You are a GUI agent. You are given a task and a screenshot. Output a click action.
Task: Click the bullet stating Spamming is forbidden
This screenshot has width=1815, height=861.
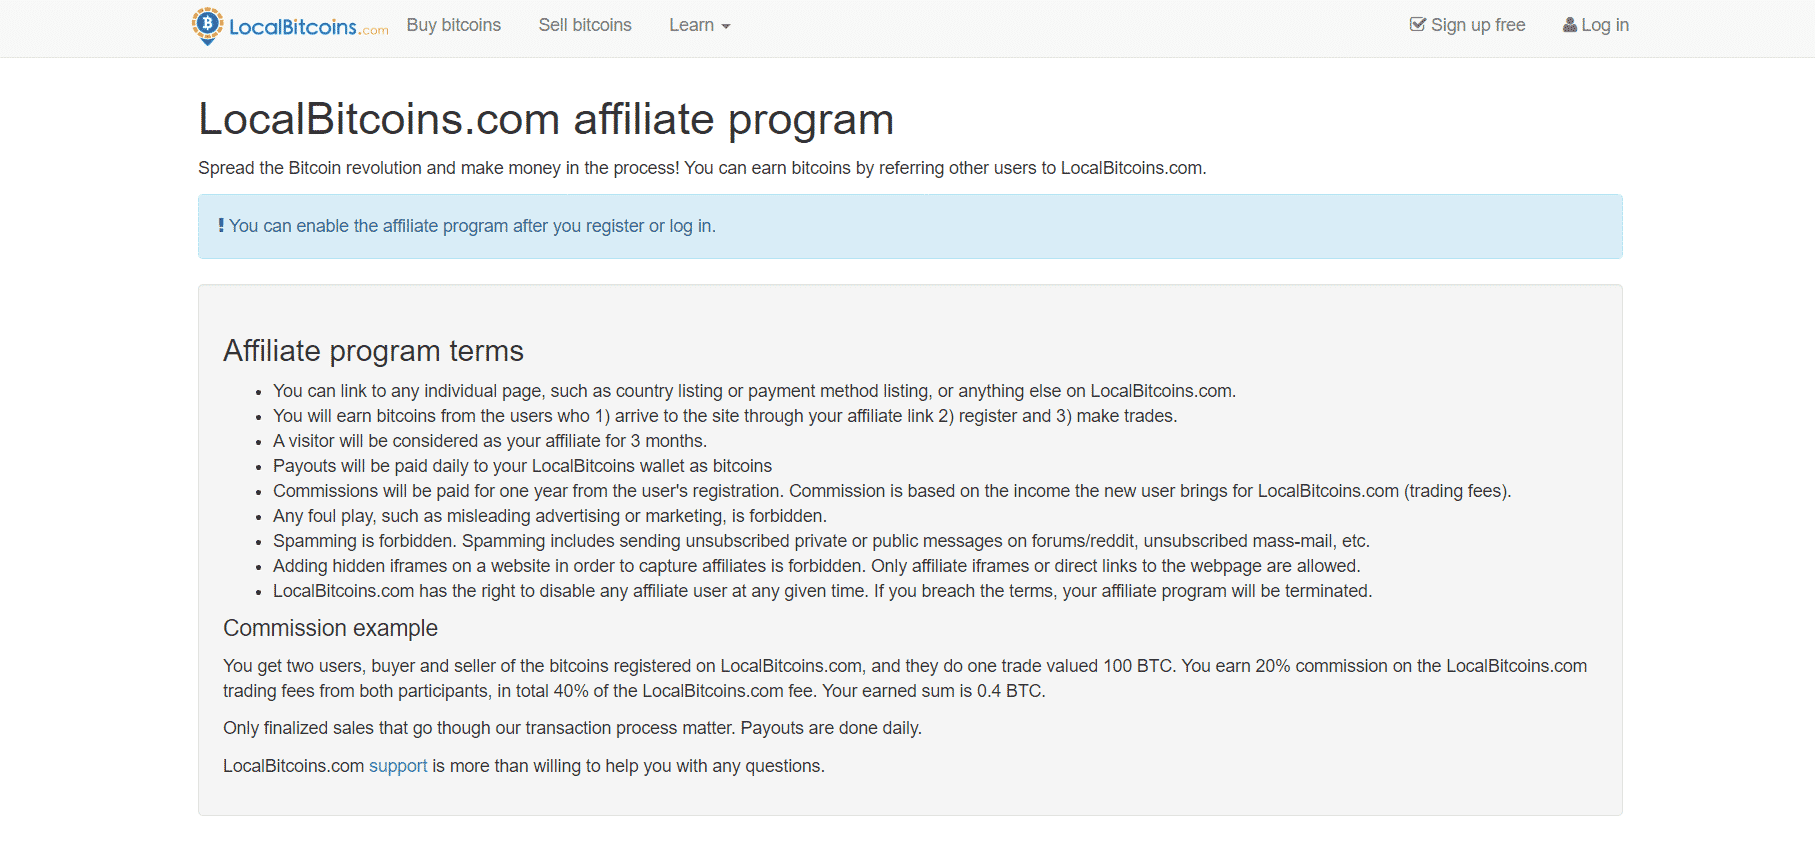[821, 541]
